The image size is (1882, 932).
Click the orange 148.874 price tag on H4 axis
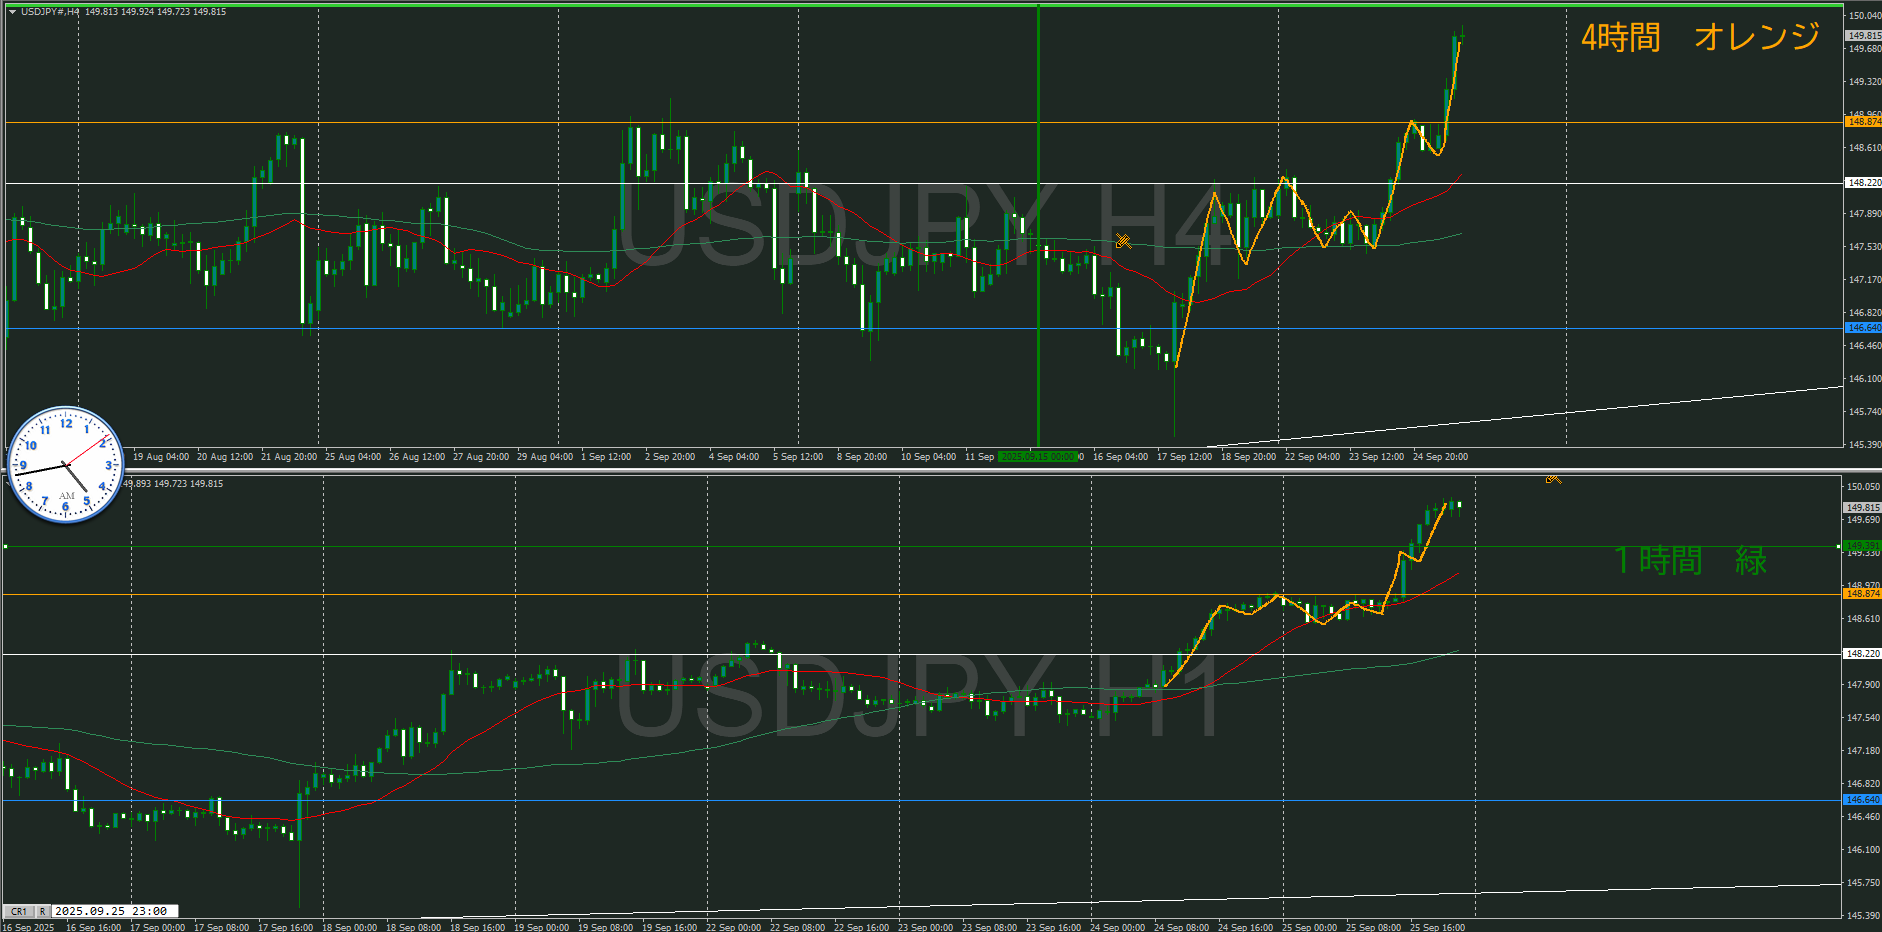1862,122
